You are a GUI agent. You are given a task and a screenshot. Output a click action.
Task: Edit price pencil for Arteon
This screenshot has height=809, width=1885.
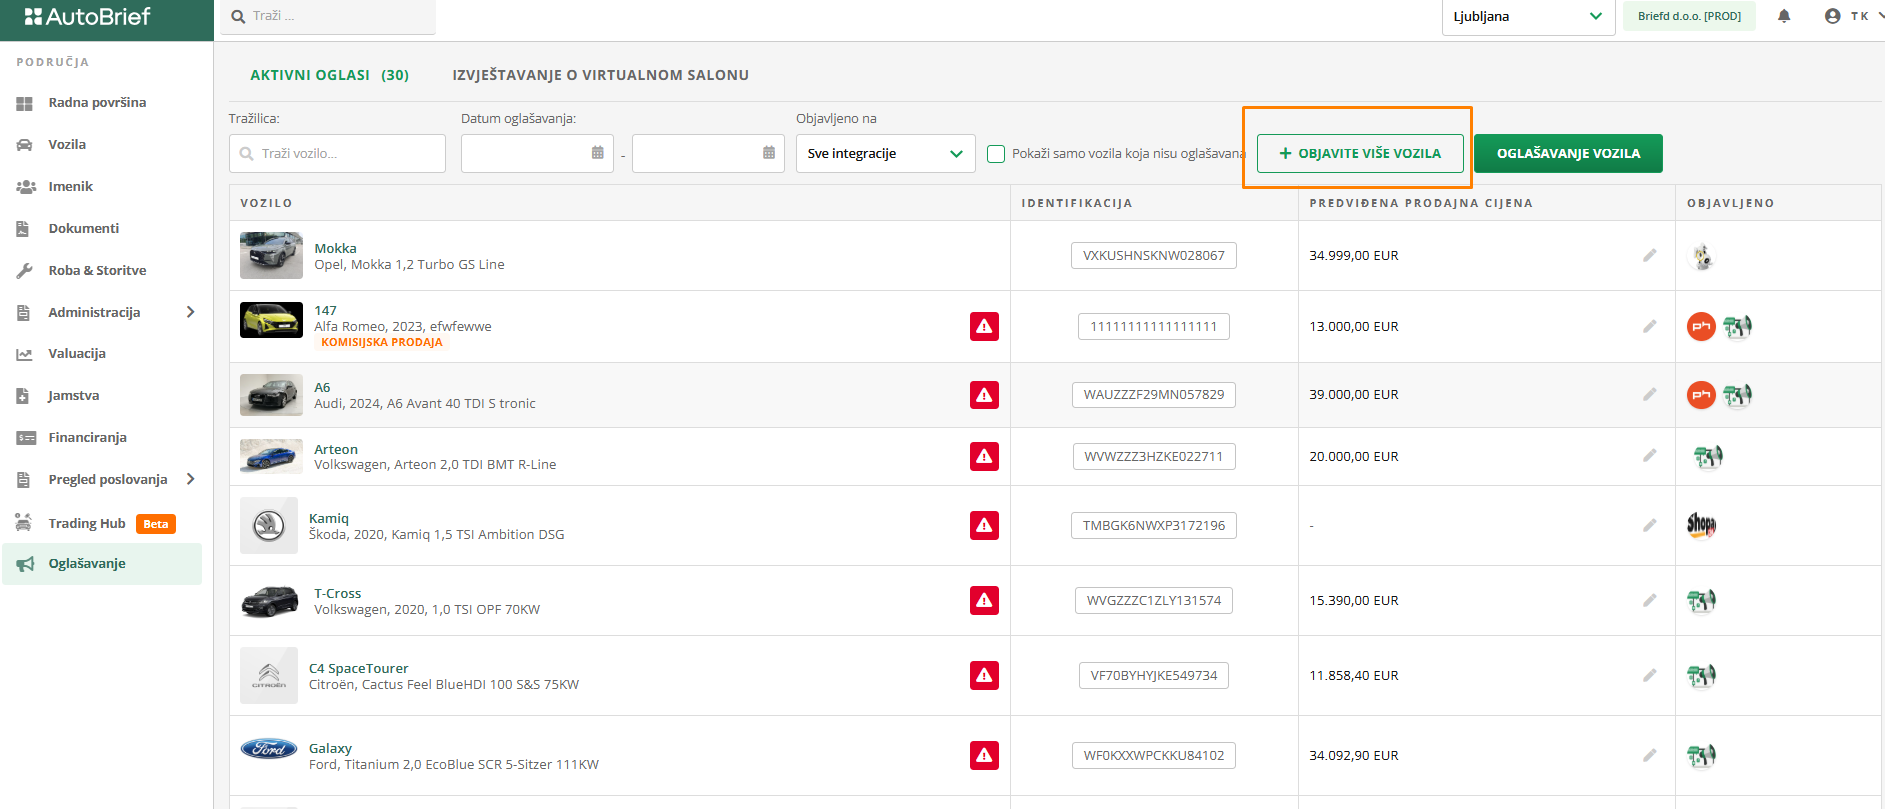pos(1650,456)
